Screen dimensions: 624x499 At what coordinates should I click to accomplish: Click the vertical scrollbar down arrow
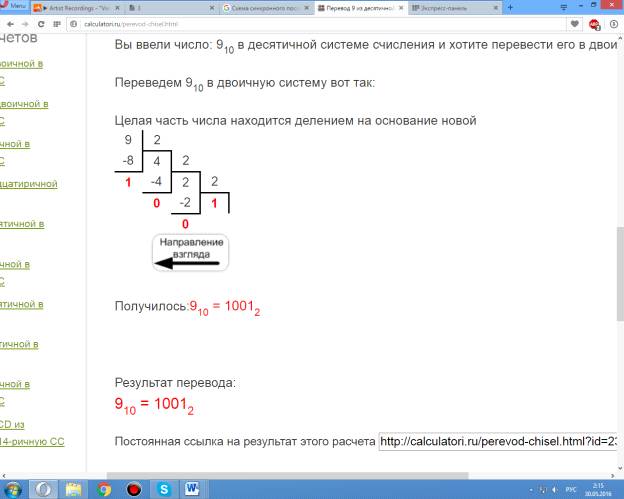[x=620, y=468]
